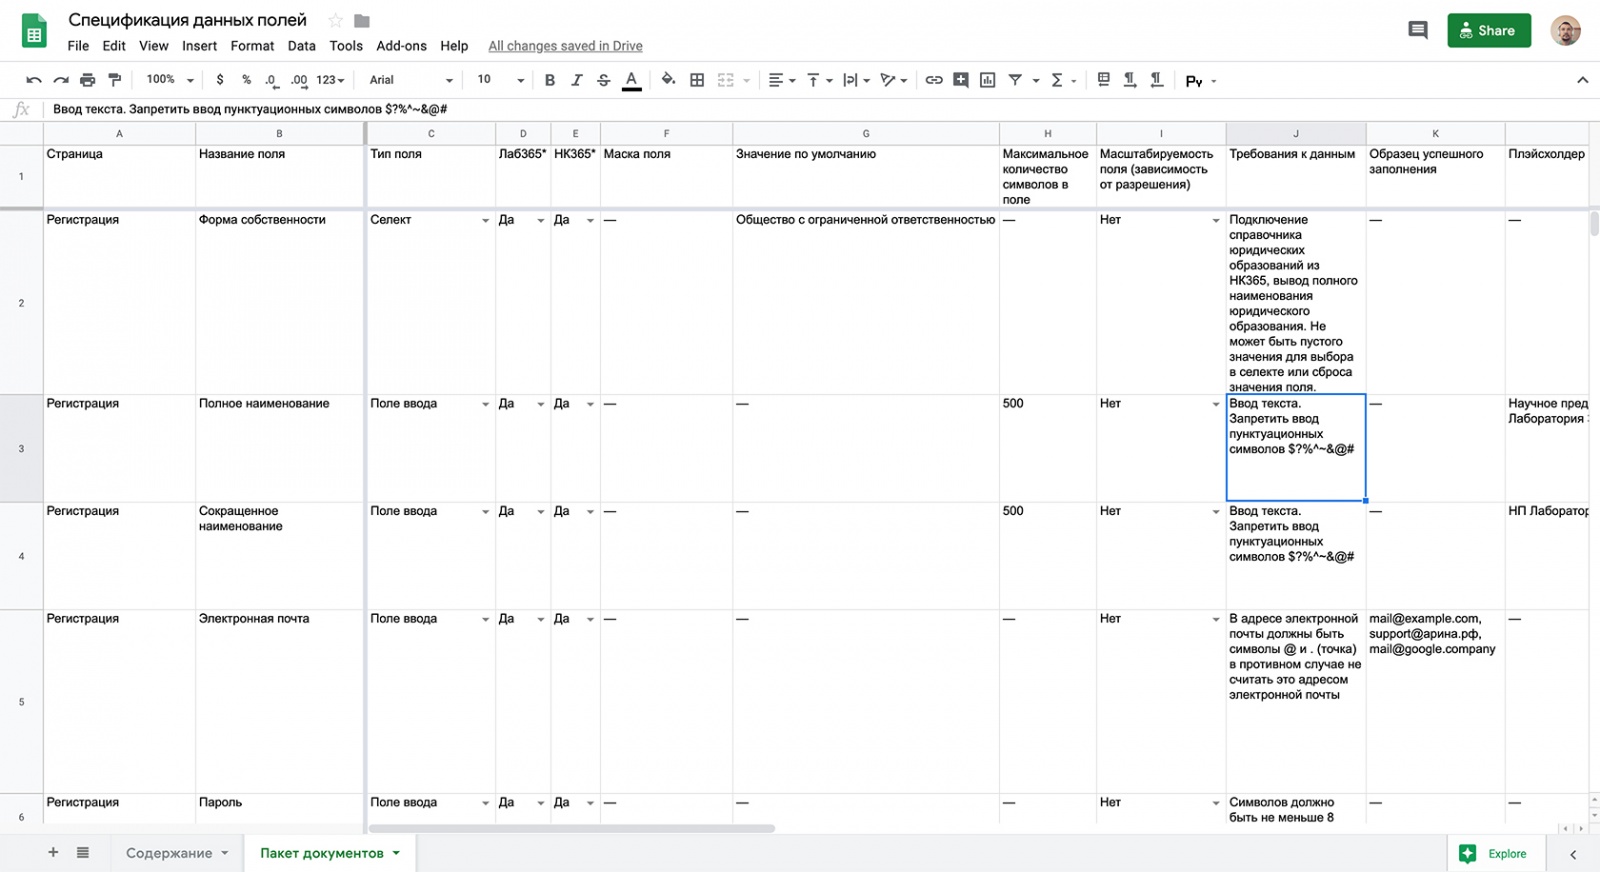Viewport: 1600px width, 872px height.
Task: Open the functions (sigma) menu
Action: [x=1063, y=80]
